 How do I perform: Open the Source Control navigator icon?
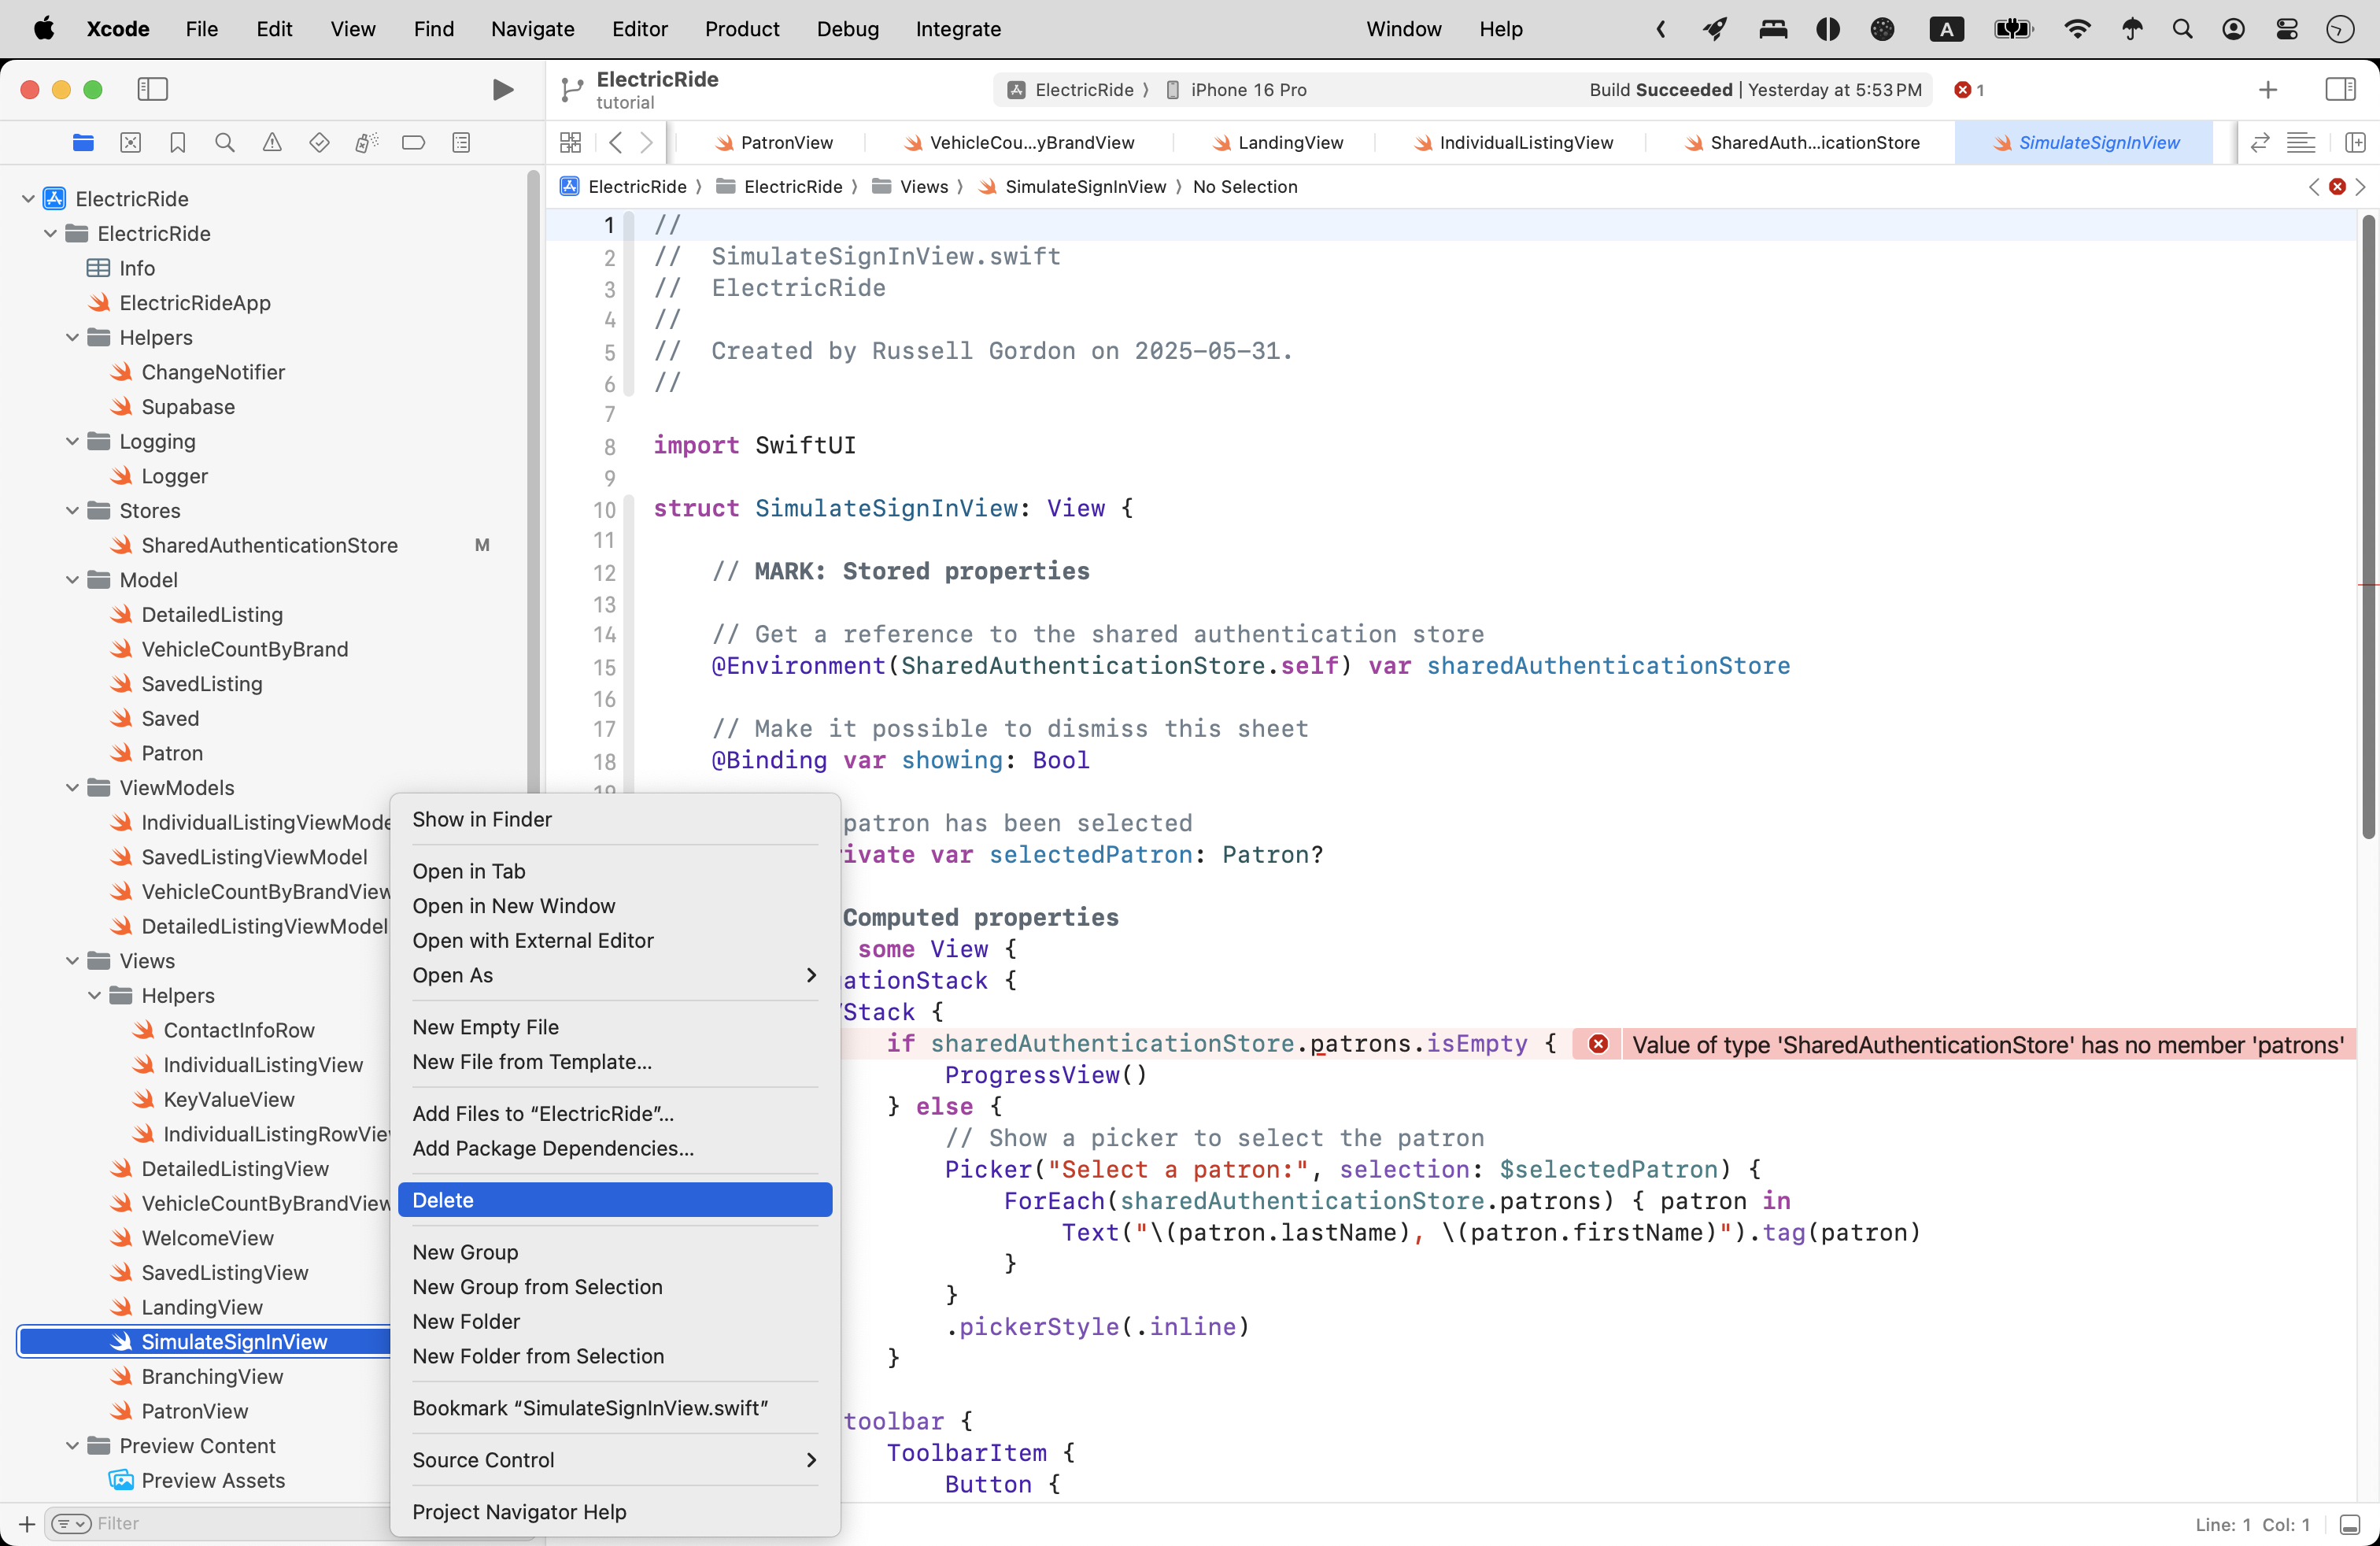pyautogui.click(x=131, y=143)
